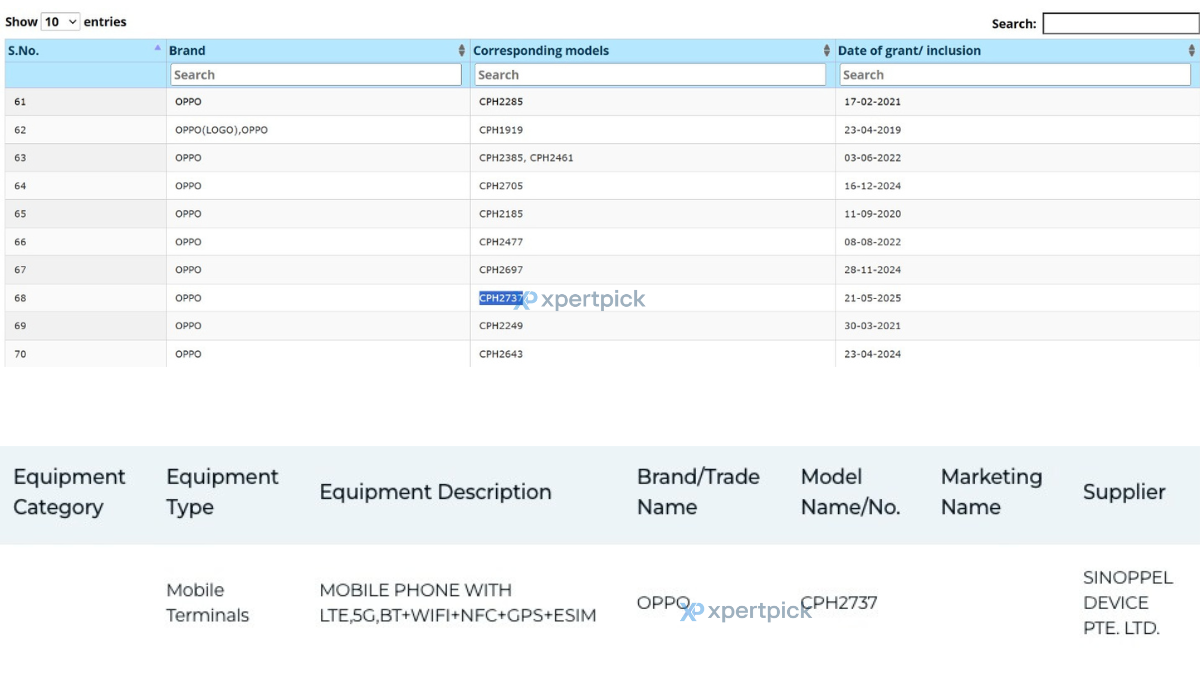Click the date 03-06-2022

pyautogui.click(x=872, y=158)
